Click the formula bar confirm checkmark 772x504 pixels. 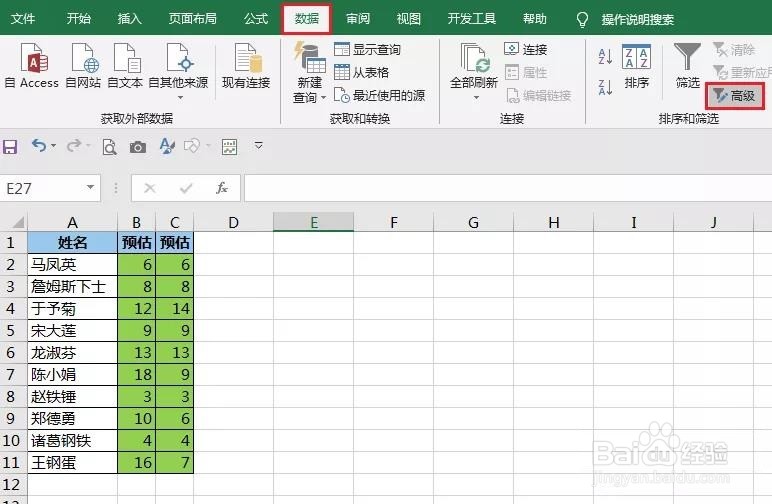point(186,188)
